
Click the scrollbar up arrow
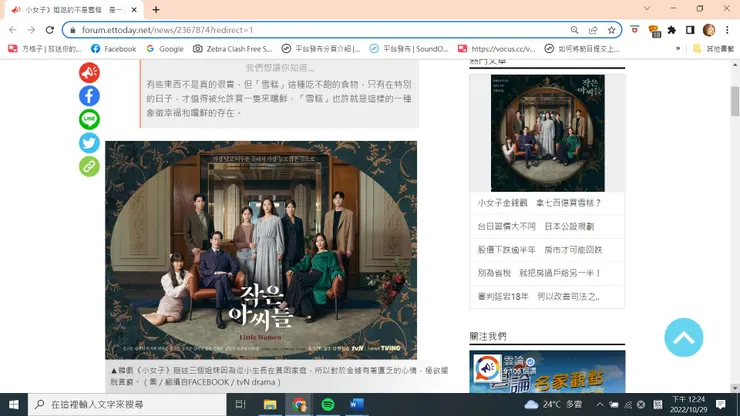point(735,64)
